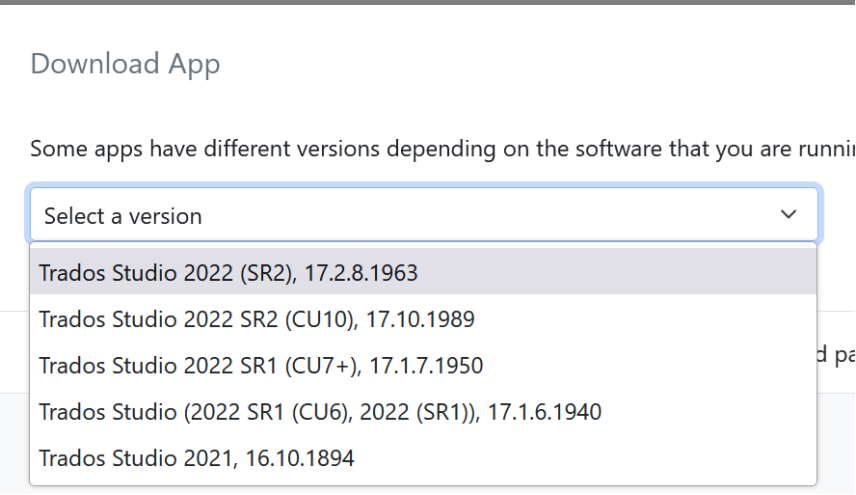Select the version numbered 17.1.7.1950

260,366
